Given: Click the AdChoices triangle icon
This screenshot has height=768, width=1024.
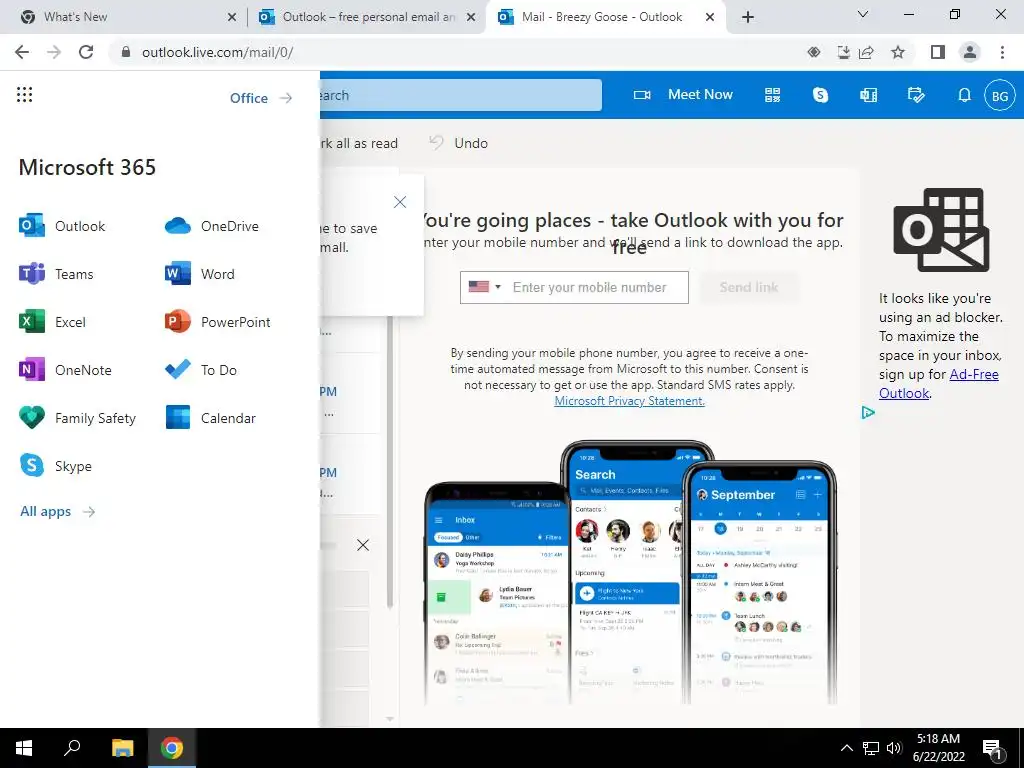Looking at the screenshot, I should pos(868,412).
